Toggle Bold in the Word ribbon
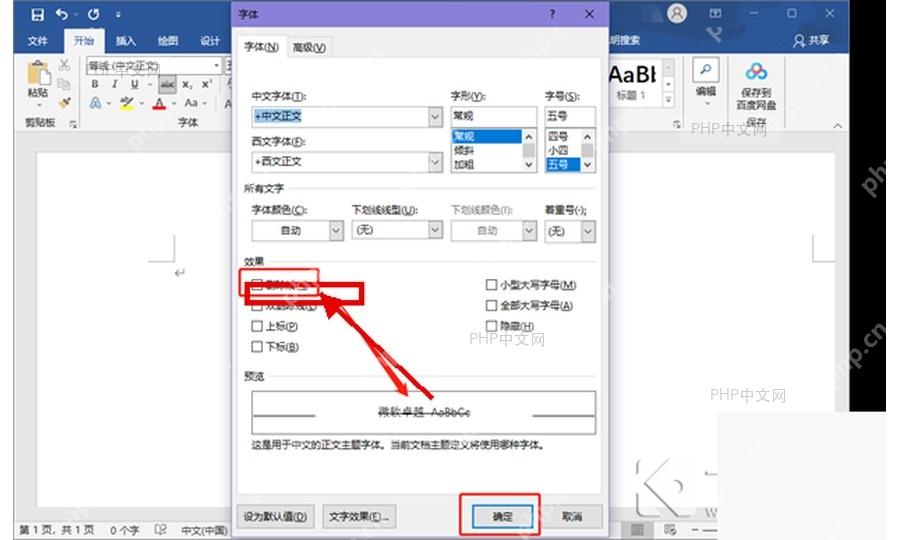The image size is (900, 540). pos(95,84)
